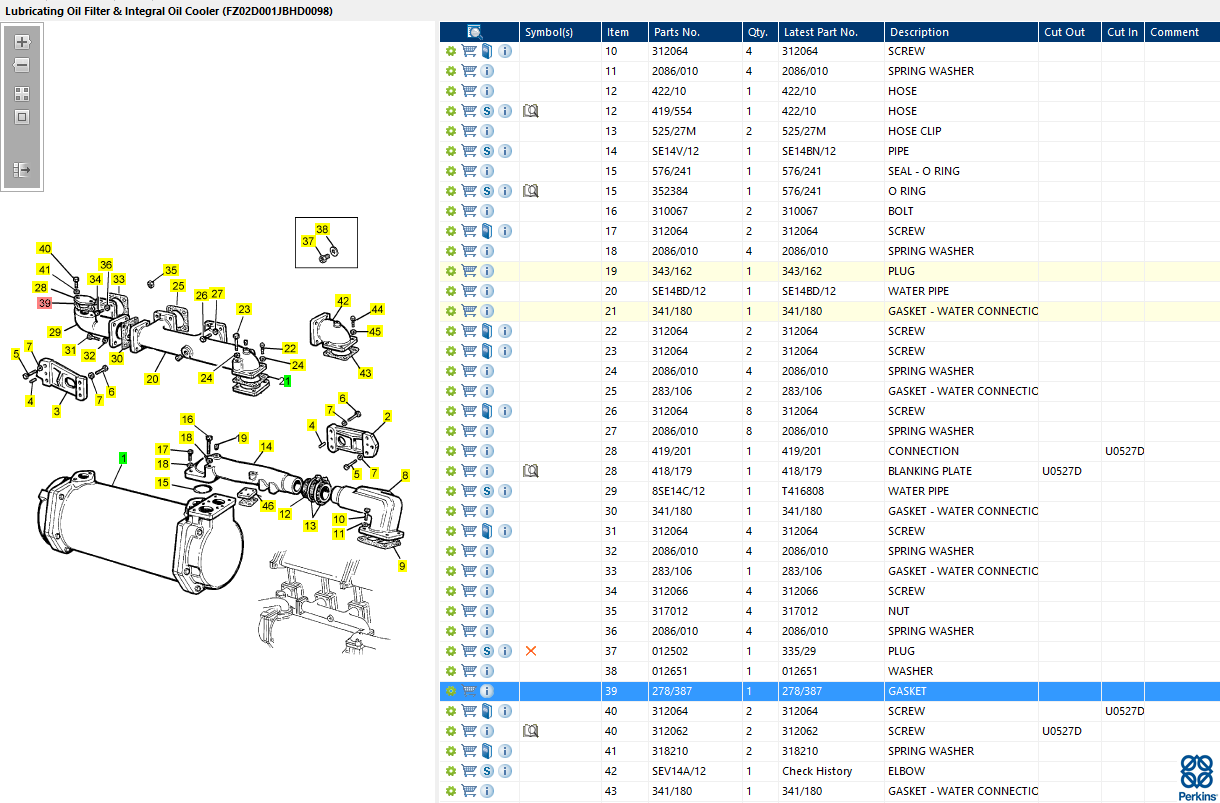Open info for item 11 spring washer
The width and height of the screenshot is (1220, 803).
click(x=487, y=71)
